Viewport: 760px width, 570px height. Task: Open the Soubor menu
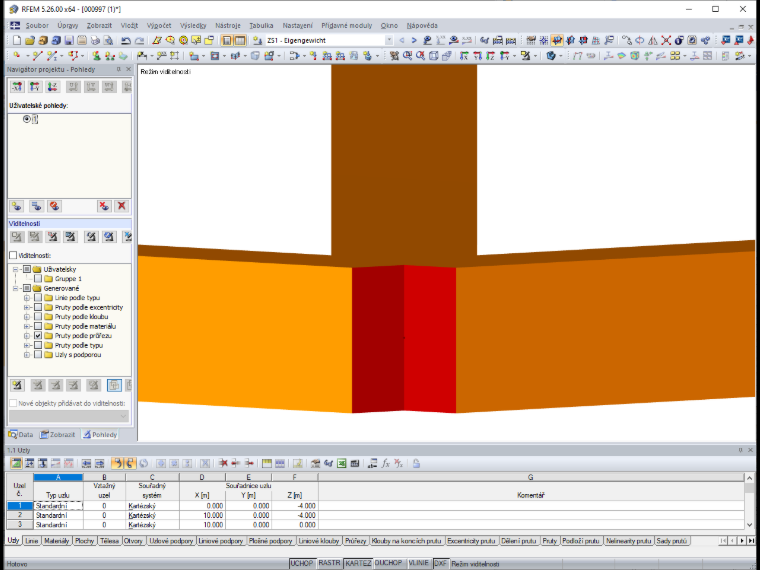pos(37,26)
